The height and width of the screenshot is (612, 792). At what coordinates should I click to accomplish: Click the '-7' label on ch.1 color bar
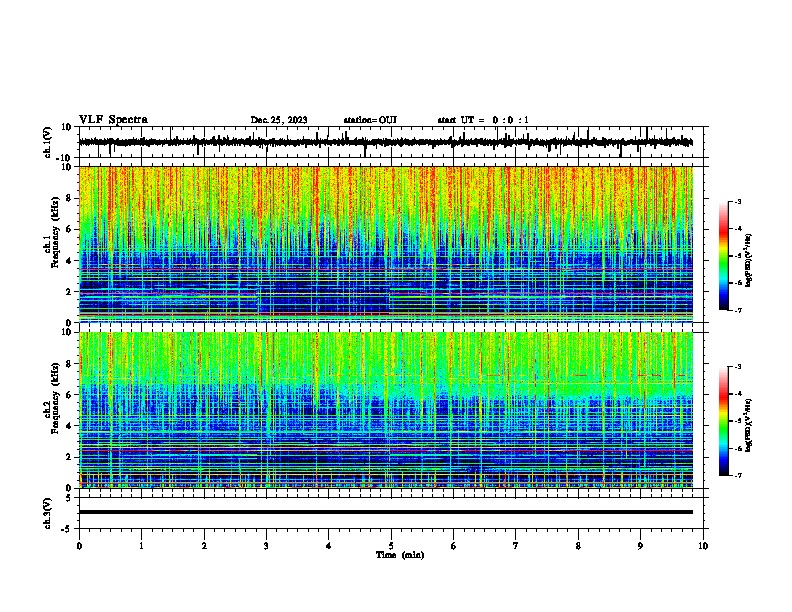[x=738, y=310]
